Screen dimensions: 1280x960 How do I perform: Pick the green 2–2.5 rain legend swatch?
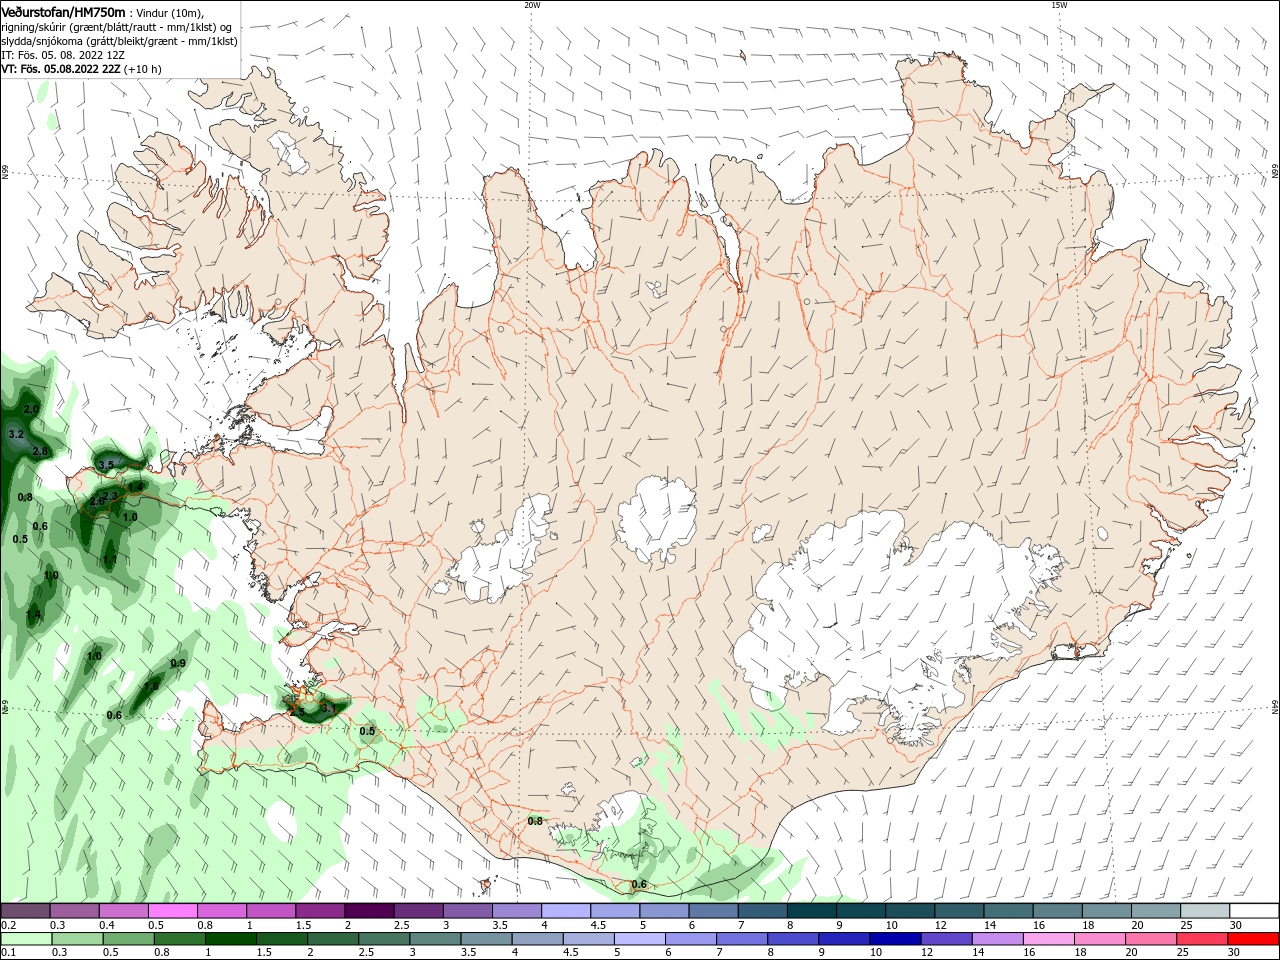pos(333,939)
